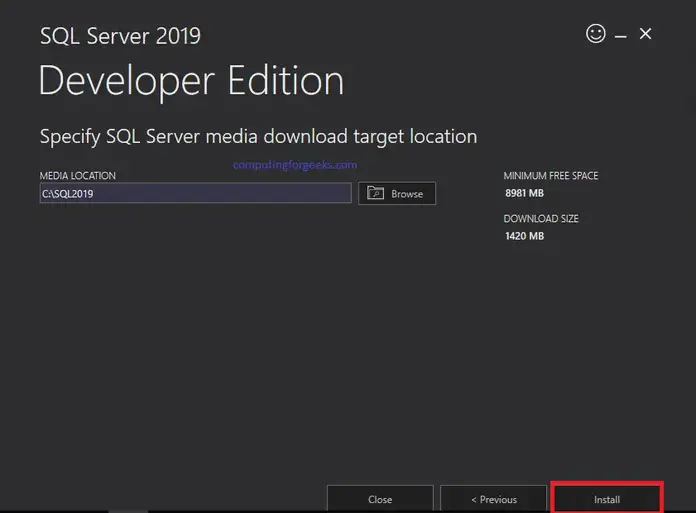Click the 8981 MB value

click(x=525, y=194)
